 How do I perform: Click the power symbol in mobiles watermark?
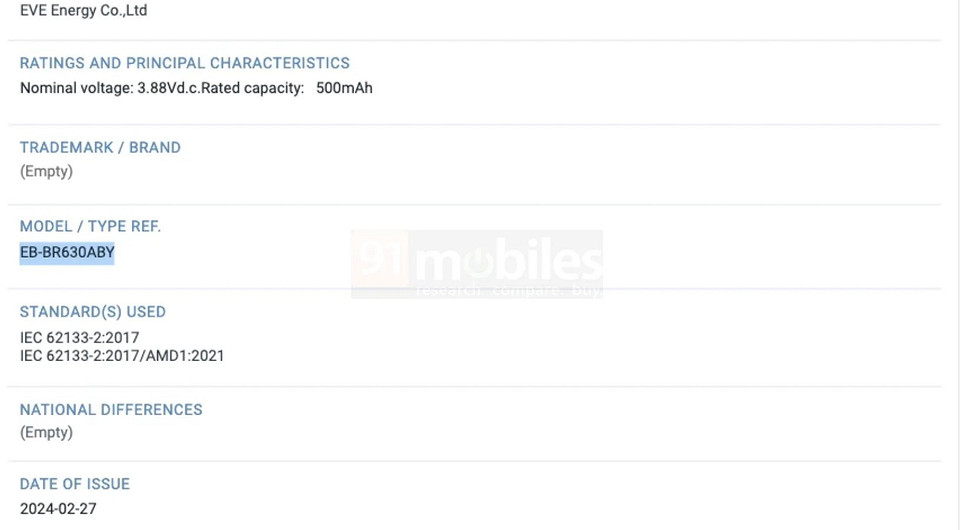pyautogui.click(x=482, y=262)
